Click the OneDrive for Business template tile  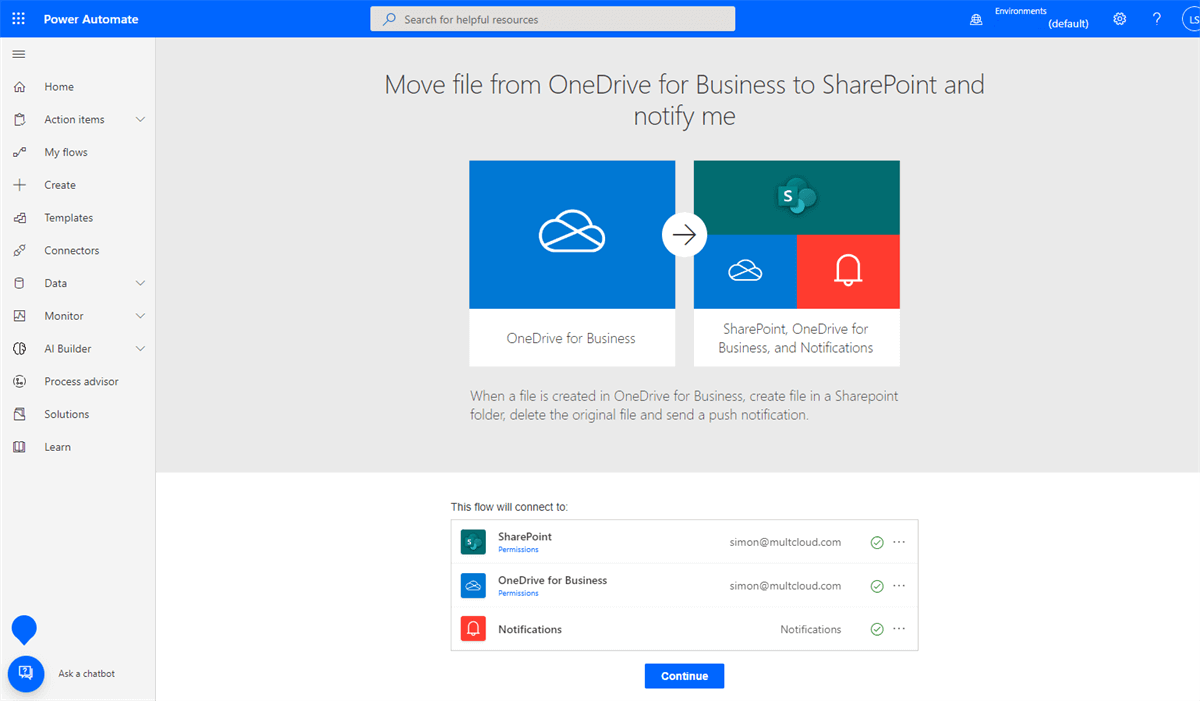pyautogui.click(x=572, y=263)
